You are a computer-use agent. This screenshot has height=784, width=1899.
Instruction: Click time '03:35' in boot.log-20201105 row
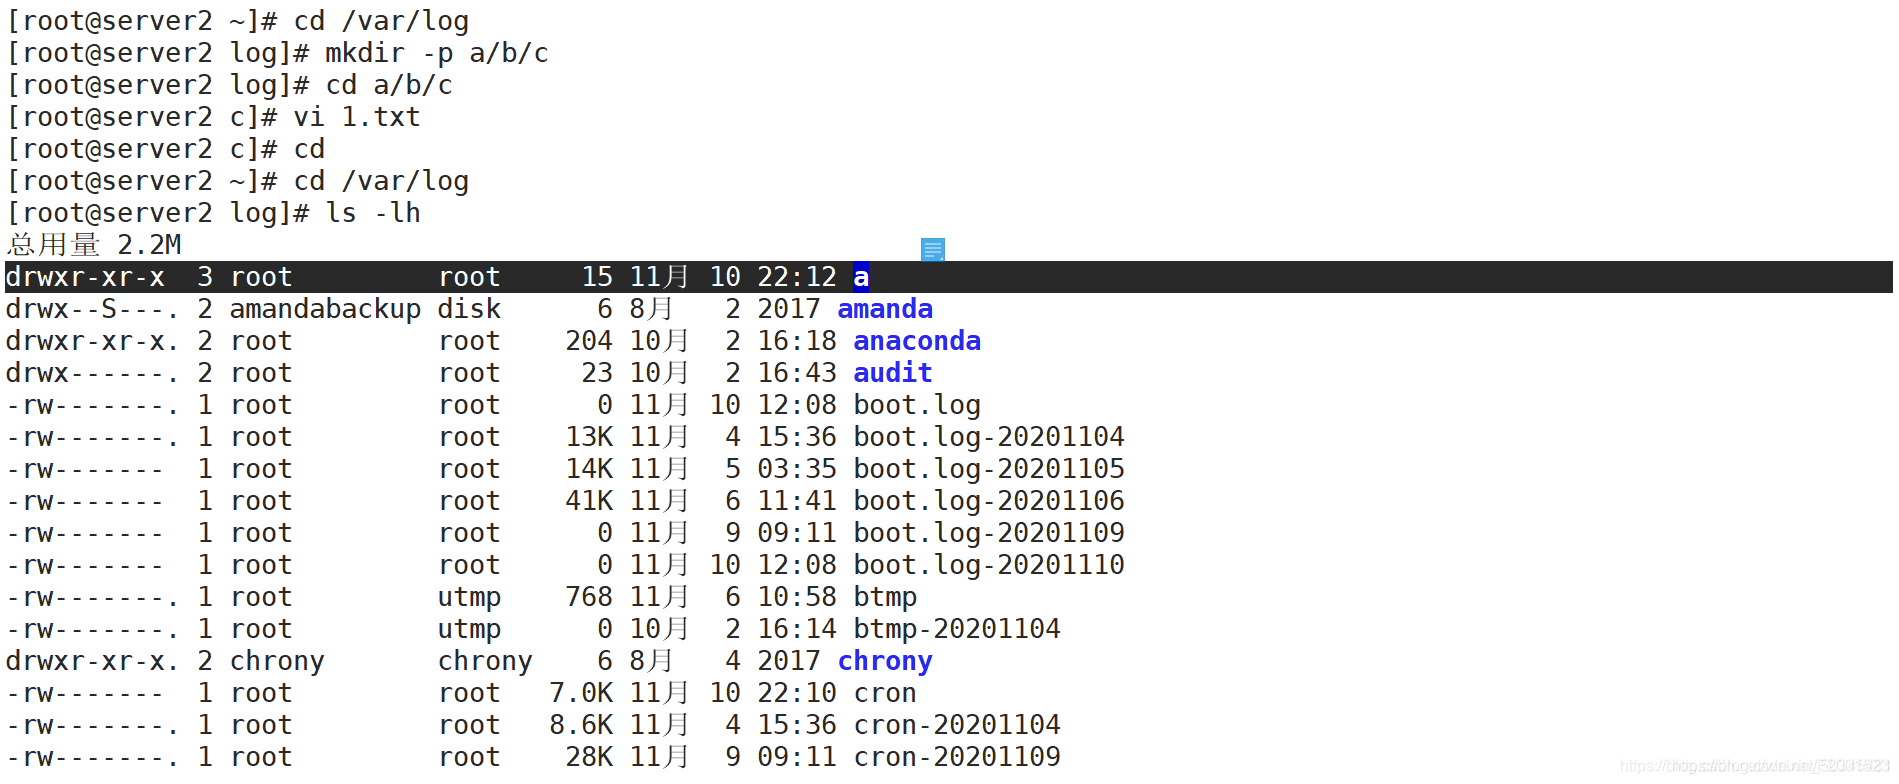tap(797, 469)
